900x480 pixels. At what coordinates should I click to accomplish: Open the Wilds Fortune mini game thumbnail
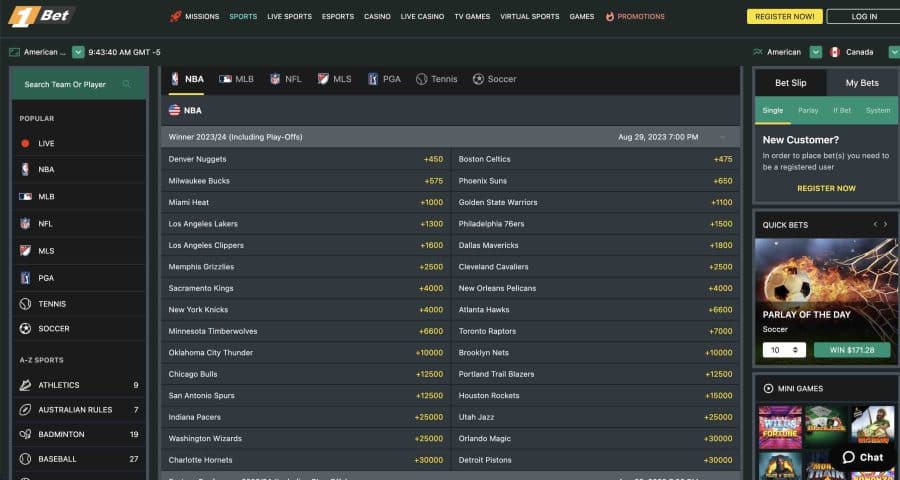779,427
